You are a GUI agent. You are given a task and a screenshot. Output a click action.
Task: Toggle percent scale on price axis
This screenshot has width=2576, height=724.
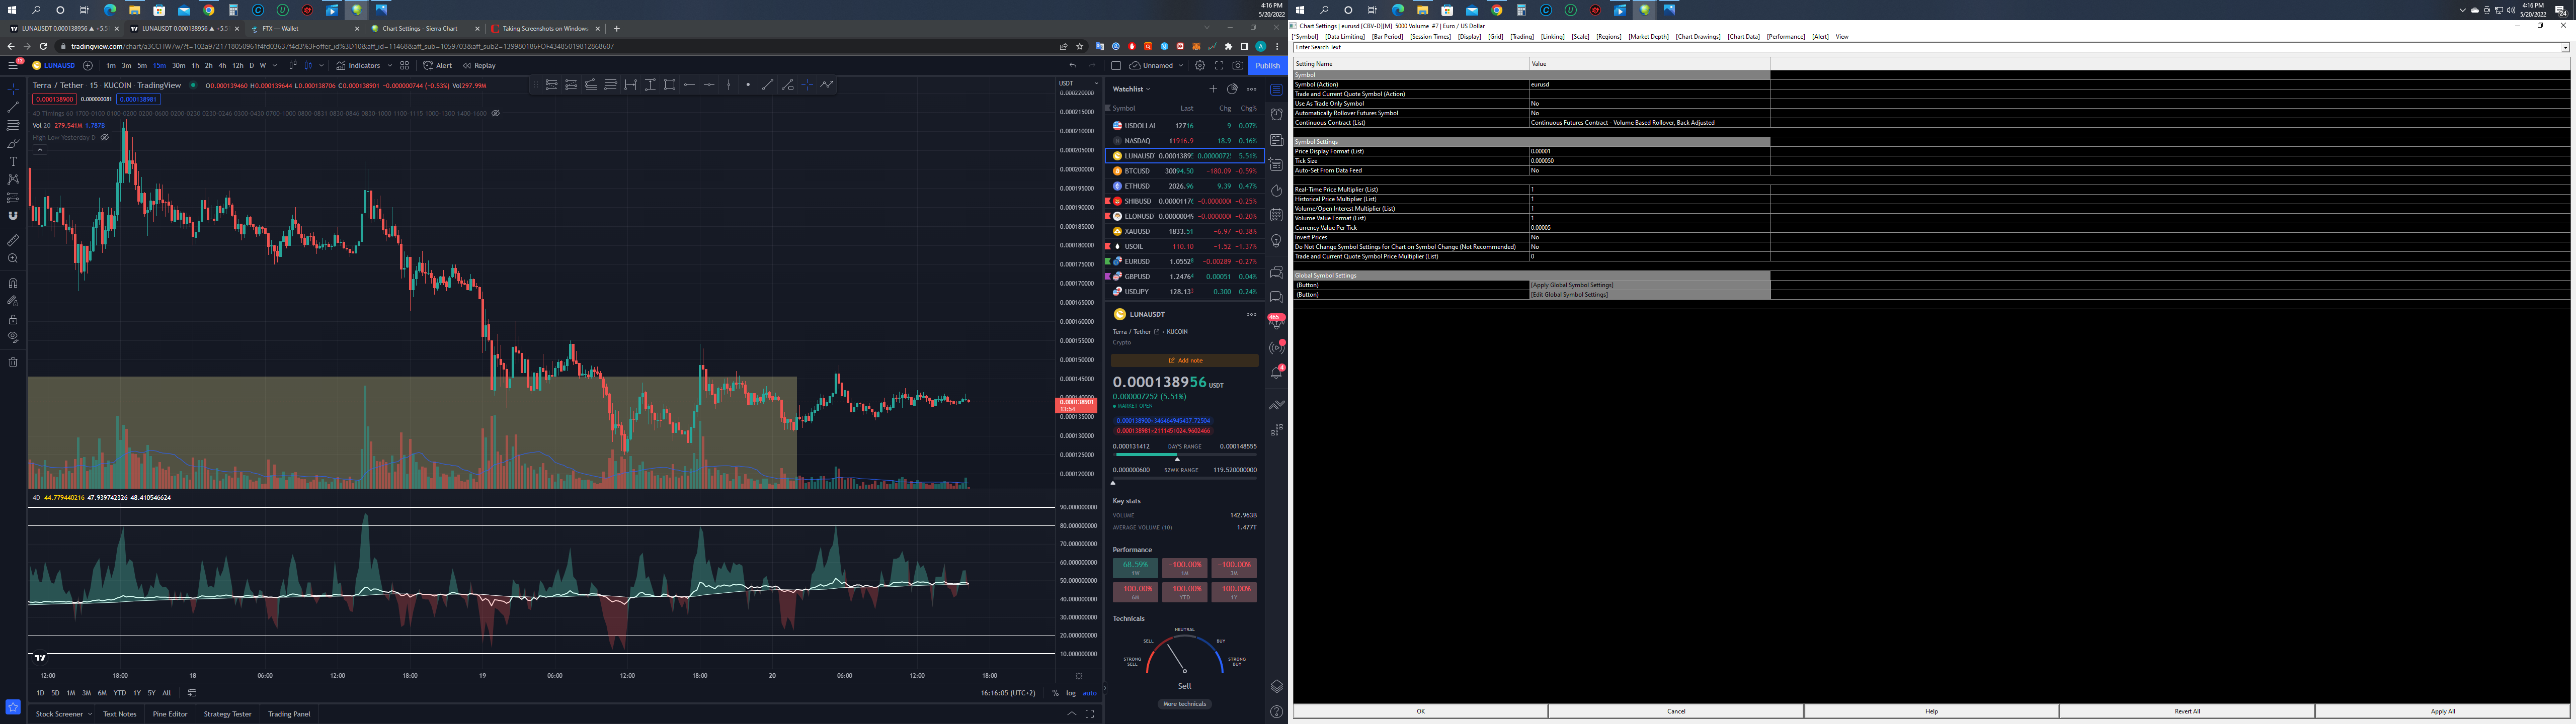1055,693
